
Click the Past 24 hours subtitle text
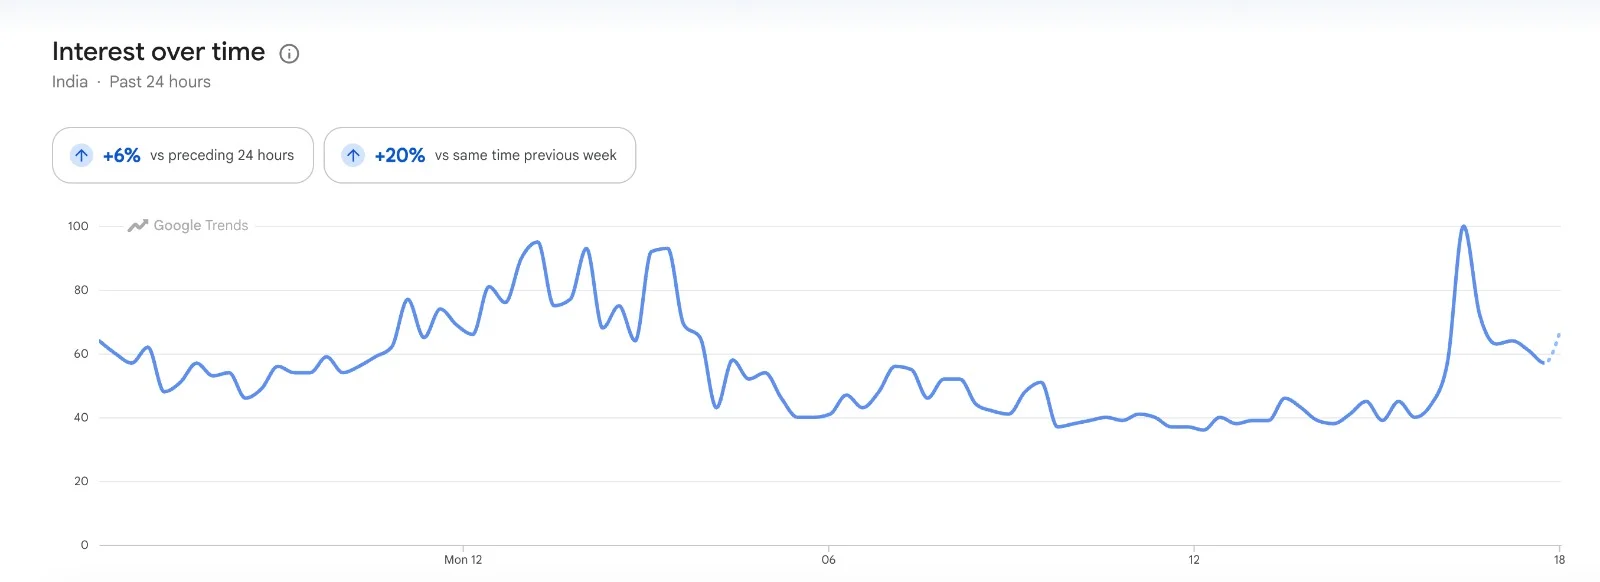coord(160,82)
